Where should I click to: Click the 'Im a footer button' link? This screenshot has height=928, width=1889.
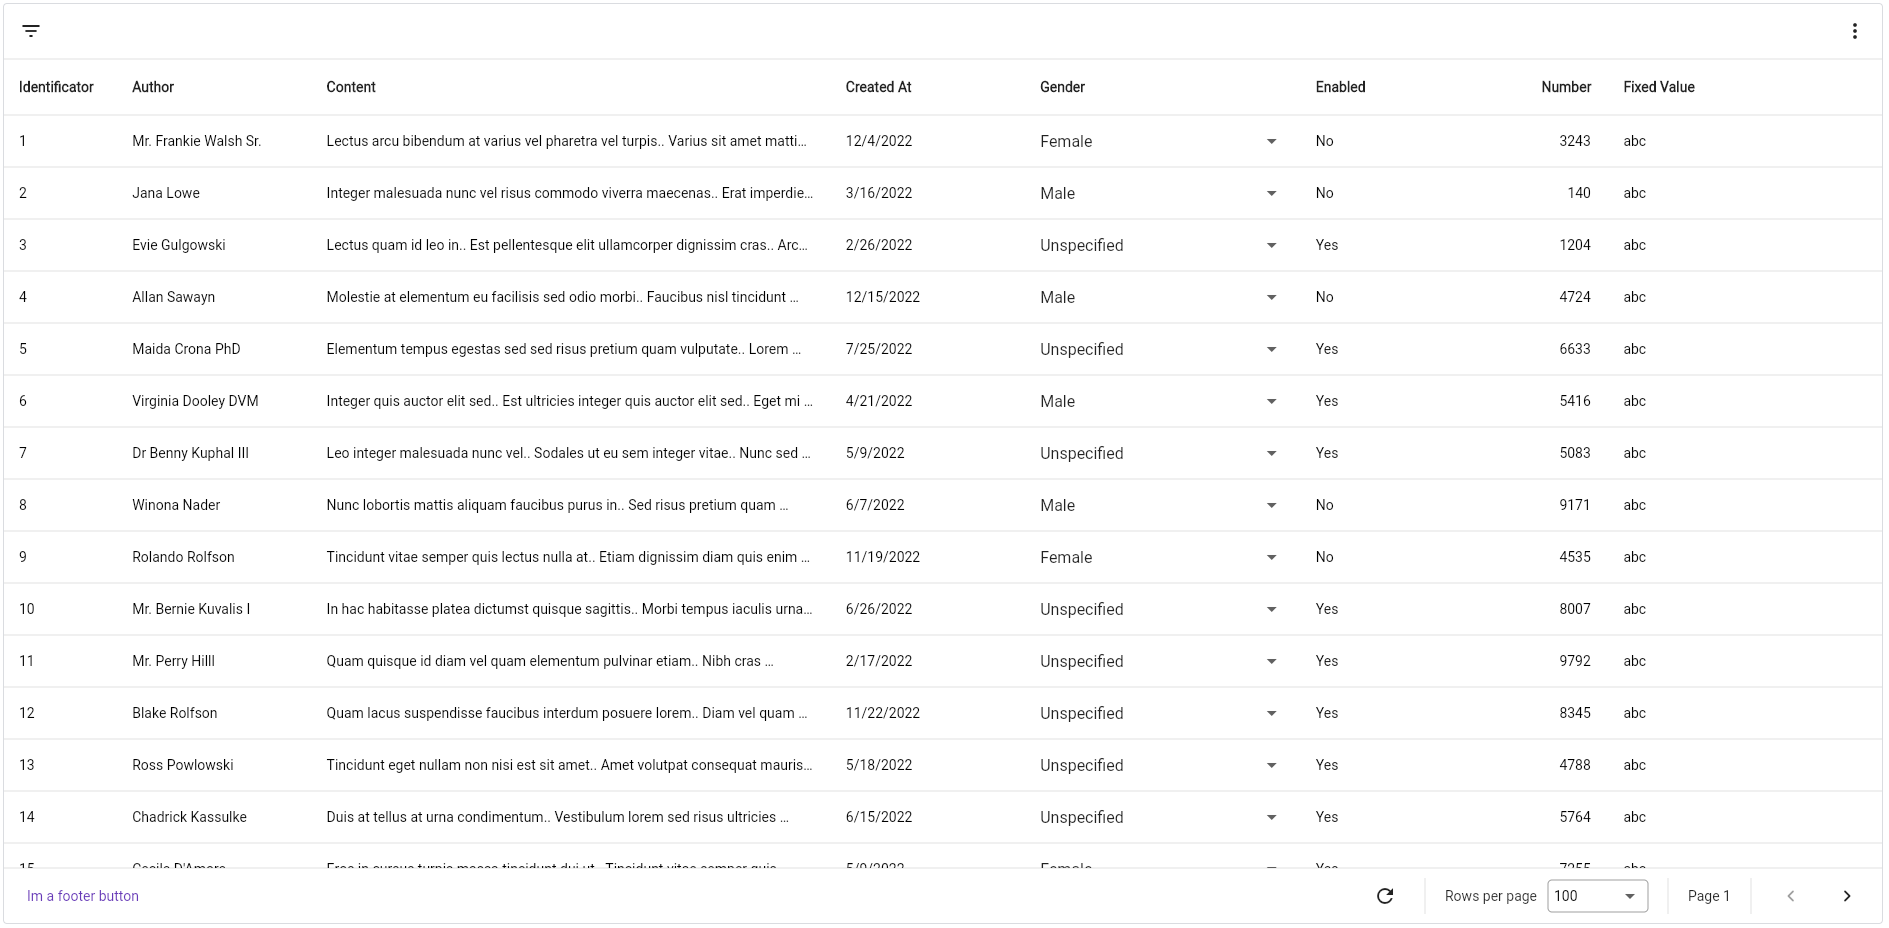pos(83,896)
